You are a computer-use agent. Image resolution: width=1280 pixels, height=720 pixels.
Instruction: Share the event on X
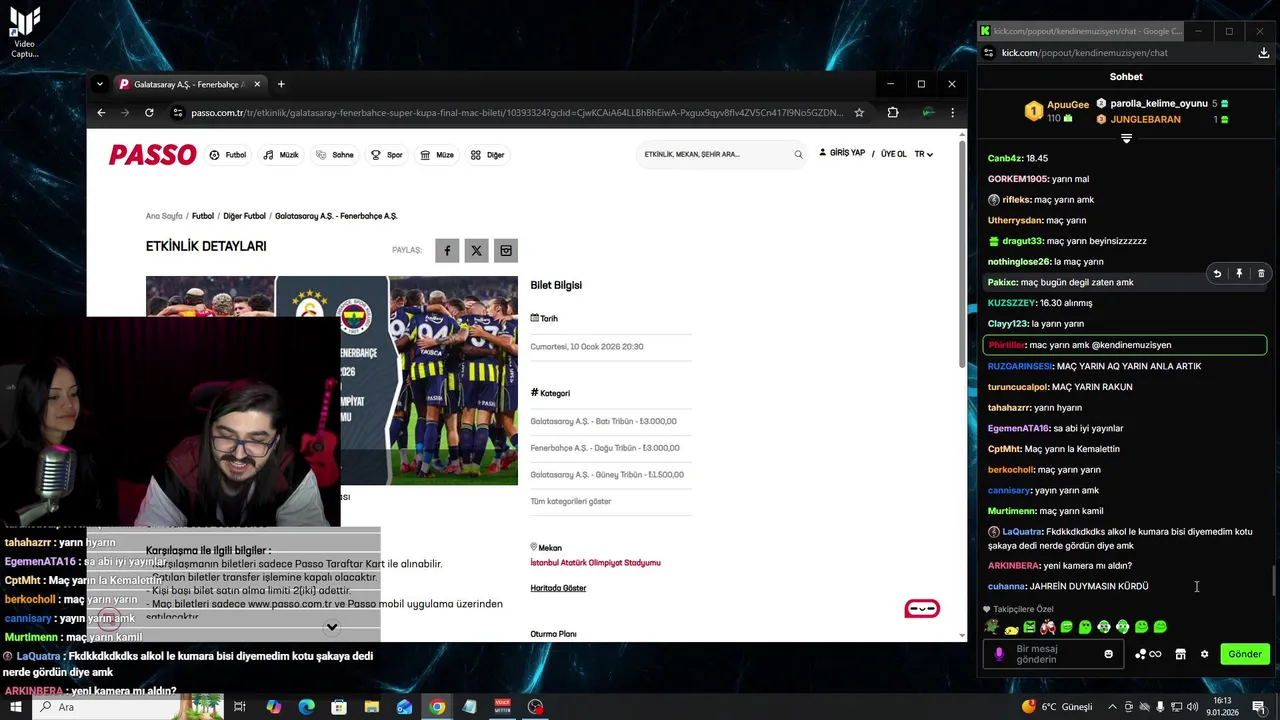point(476,251)
